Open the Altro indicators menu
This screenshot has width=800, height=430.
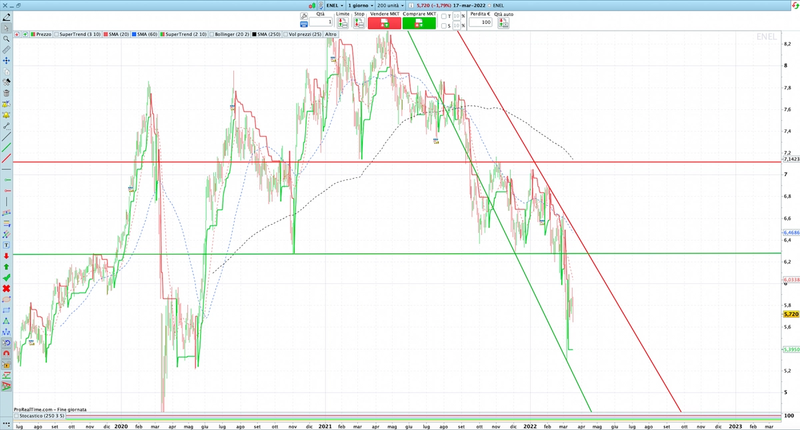pos(331,34)
